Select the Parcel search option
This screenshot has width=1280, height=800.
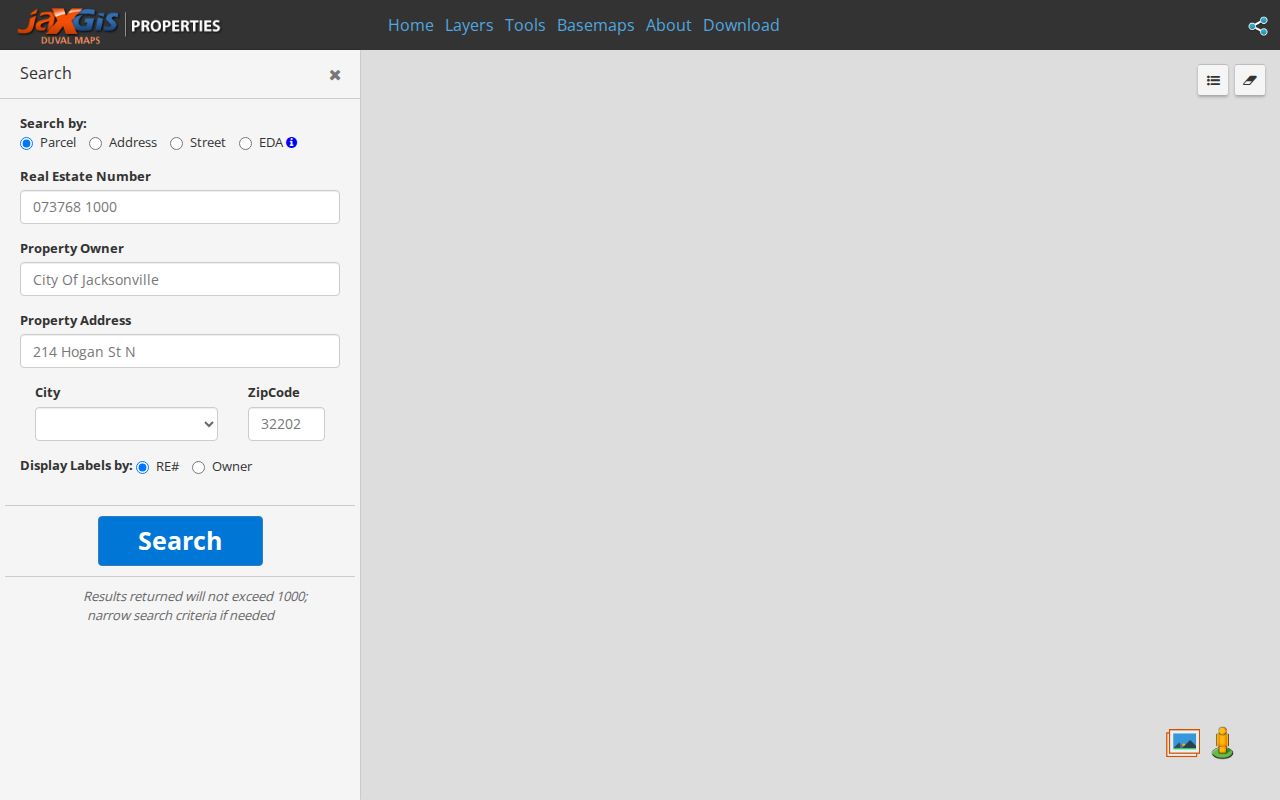(x=27, y=143)
